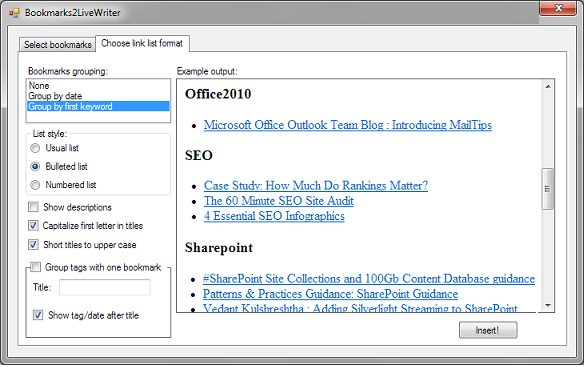Screen dimensions: 586x367
Task: Click the Insert! button
Action: pos(488,330)
